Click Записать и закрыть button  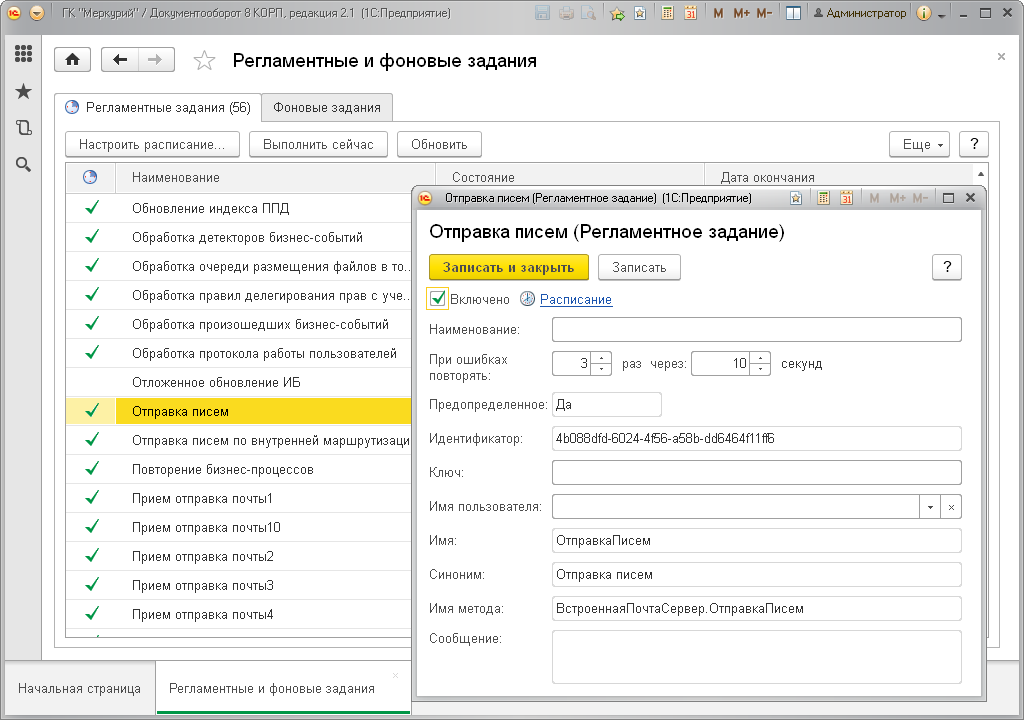508,267
